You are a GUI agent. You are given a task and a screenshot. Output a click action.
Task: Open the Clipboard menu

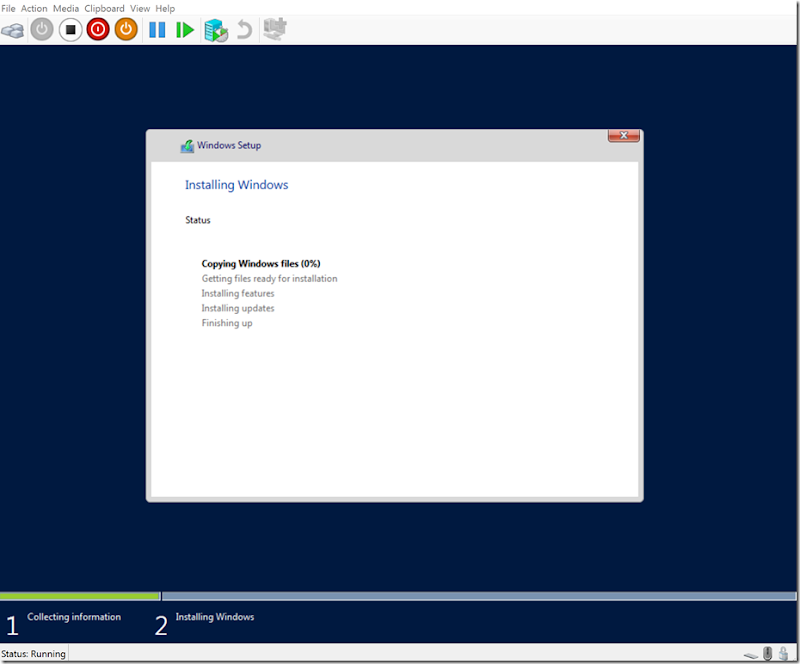104,8
